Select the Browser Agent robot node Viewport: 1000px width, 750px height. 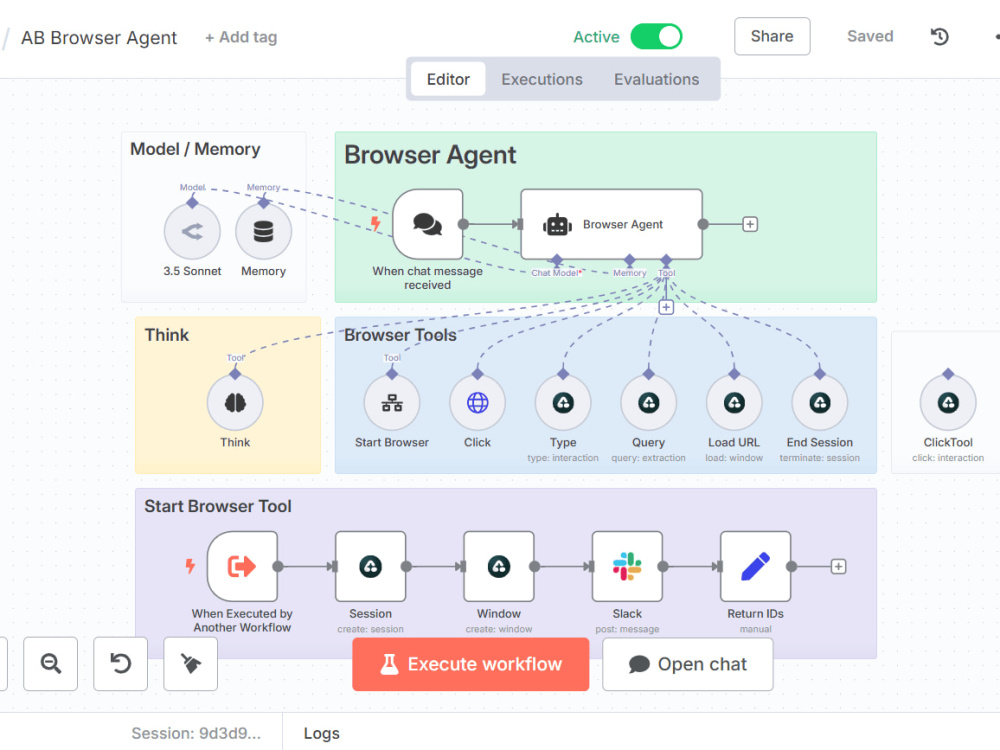coord(612,224)
